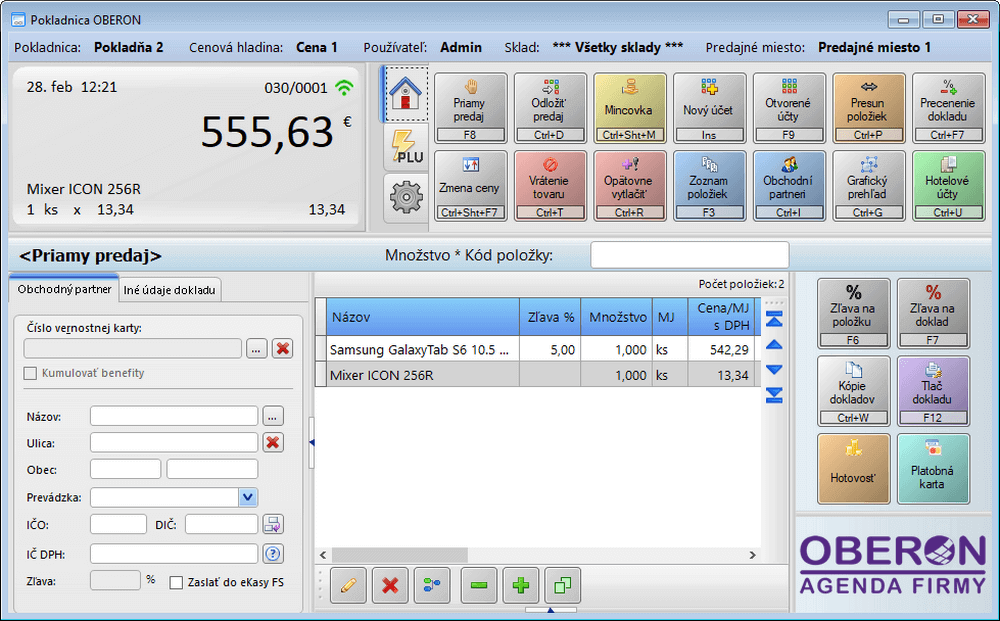Enable Kumulovať benefity checkbox
Viewport: 1000px width, 621px height.
(31, 374)
